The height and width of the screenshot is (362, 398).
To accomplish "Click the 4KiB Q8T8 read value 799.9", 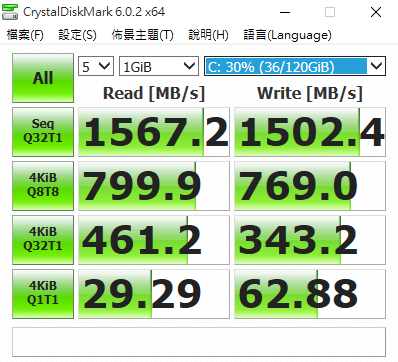I will (x=154, y=186).
